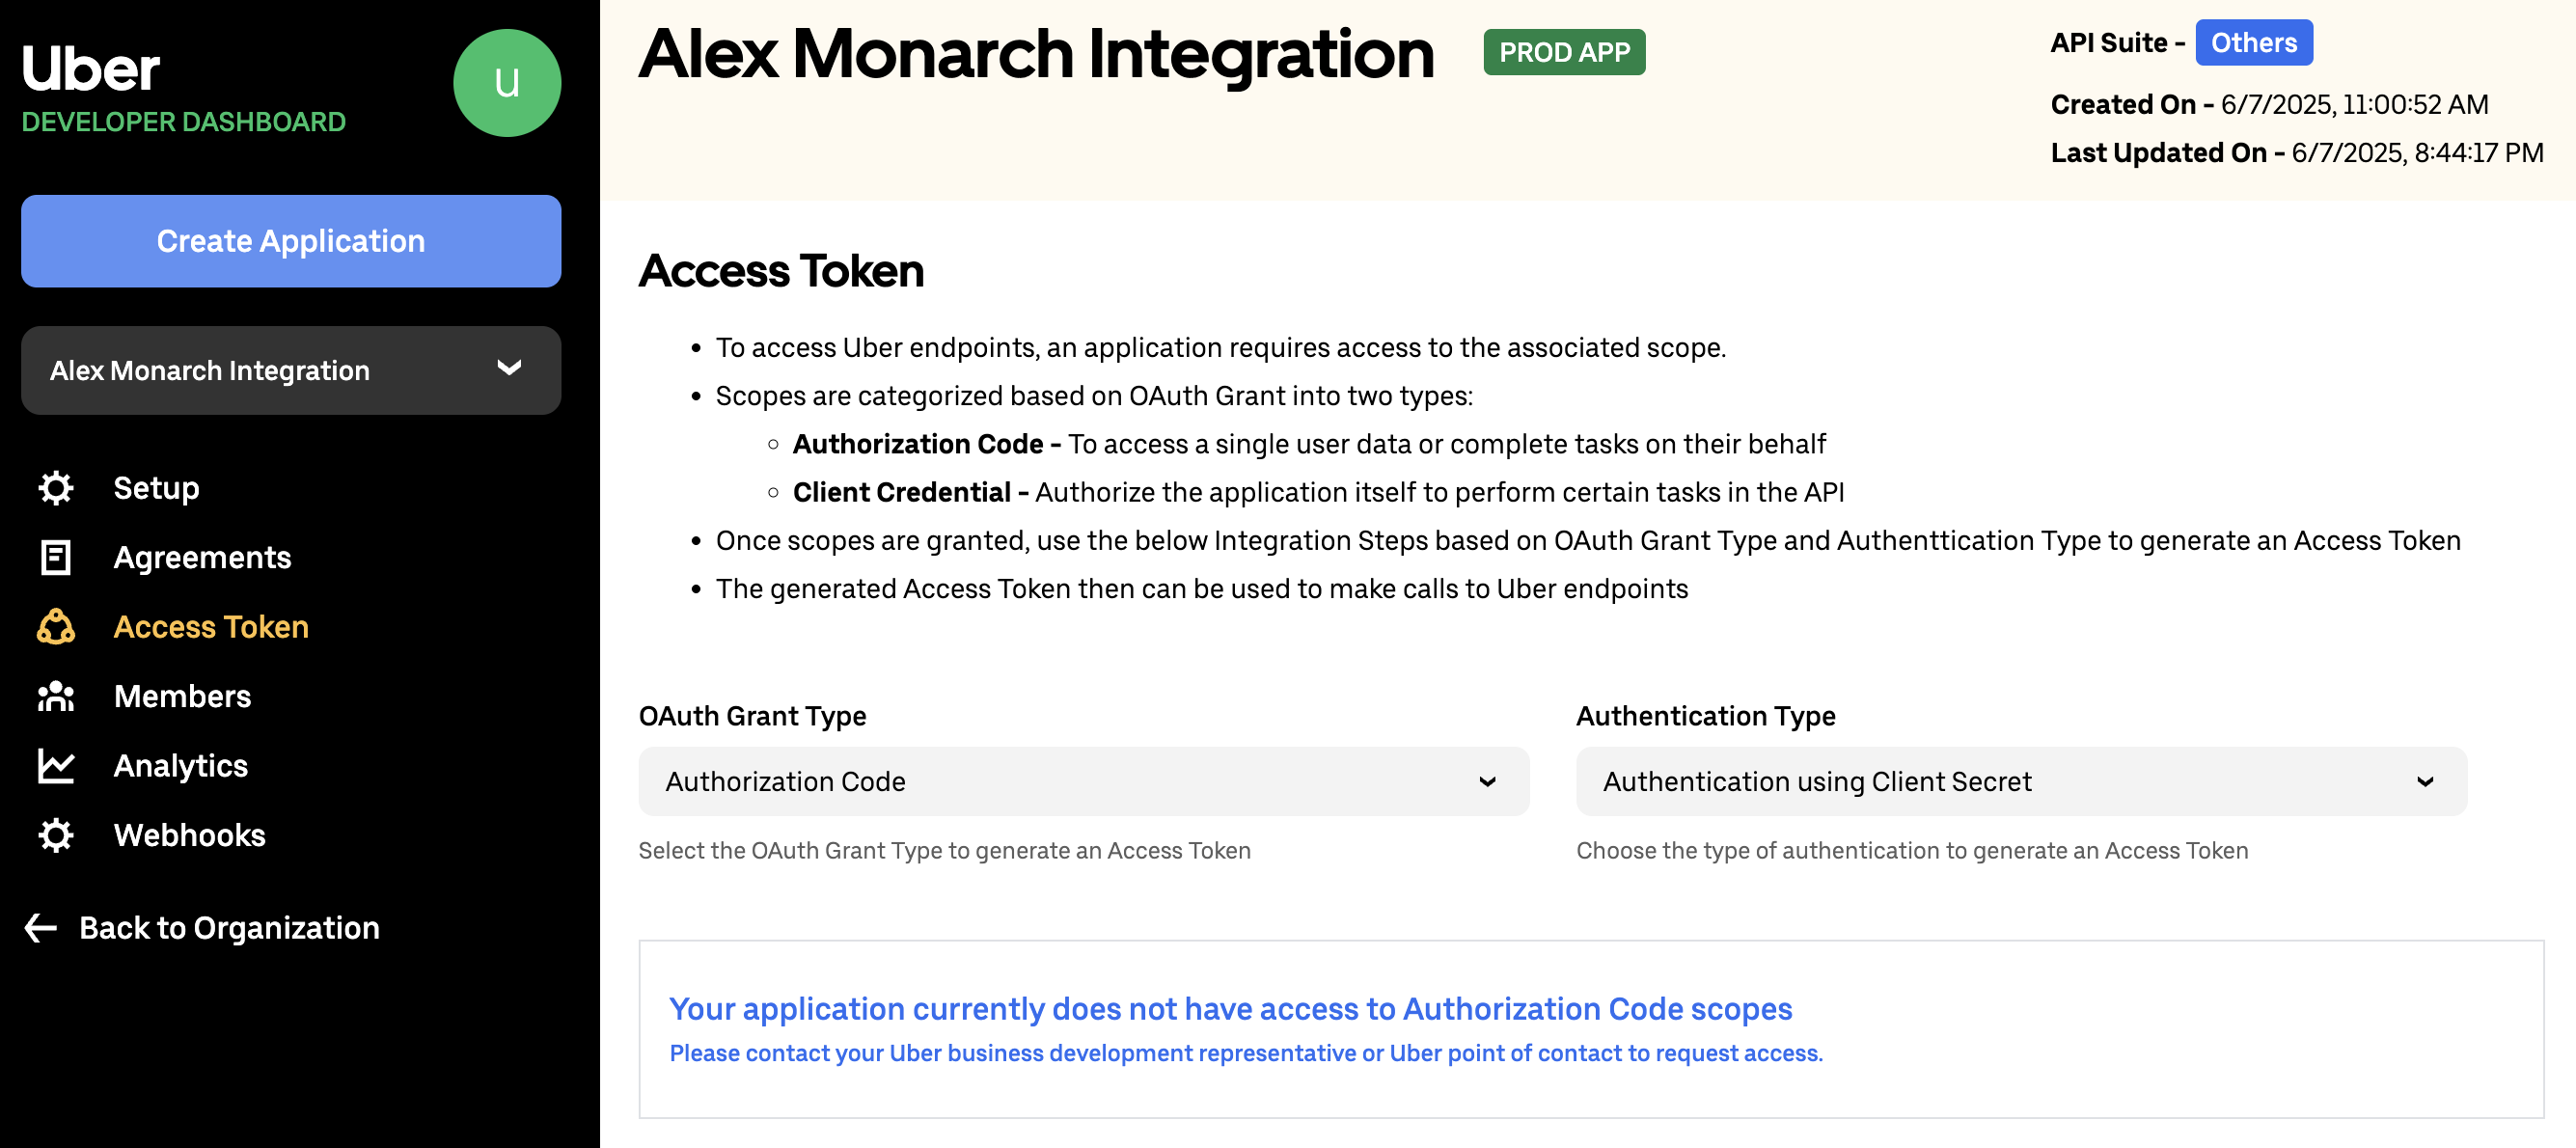Click the Others API Suite badge
This screenshot has height=1148, width=2576.
2253,43
